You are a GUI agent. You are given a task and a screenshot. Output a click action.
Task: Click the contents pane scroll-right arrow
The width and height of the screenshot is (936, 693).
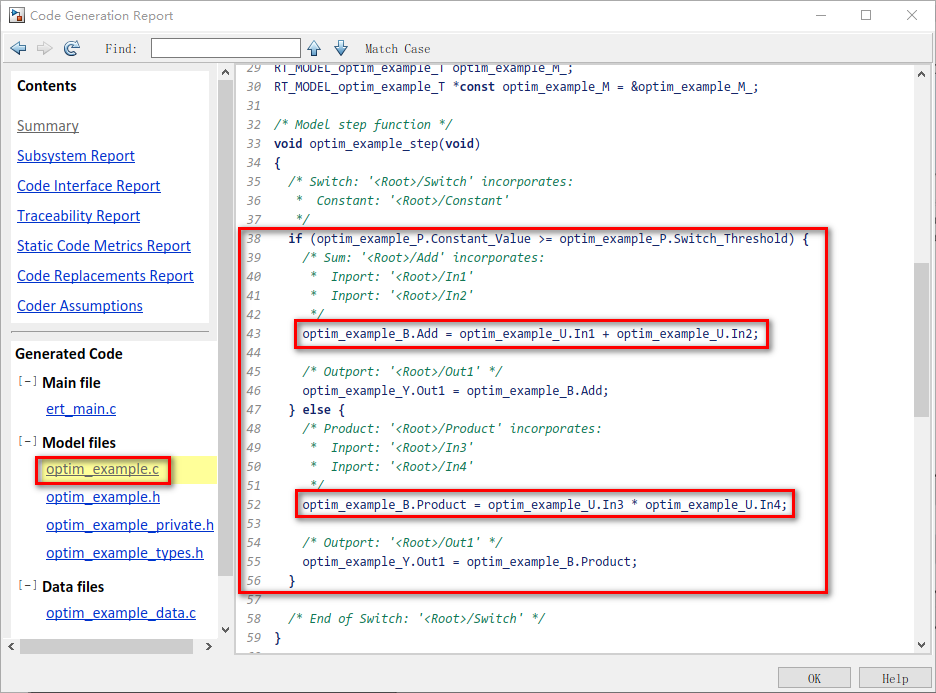coord(208,646)
